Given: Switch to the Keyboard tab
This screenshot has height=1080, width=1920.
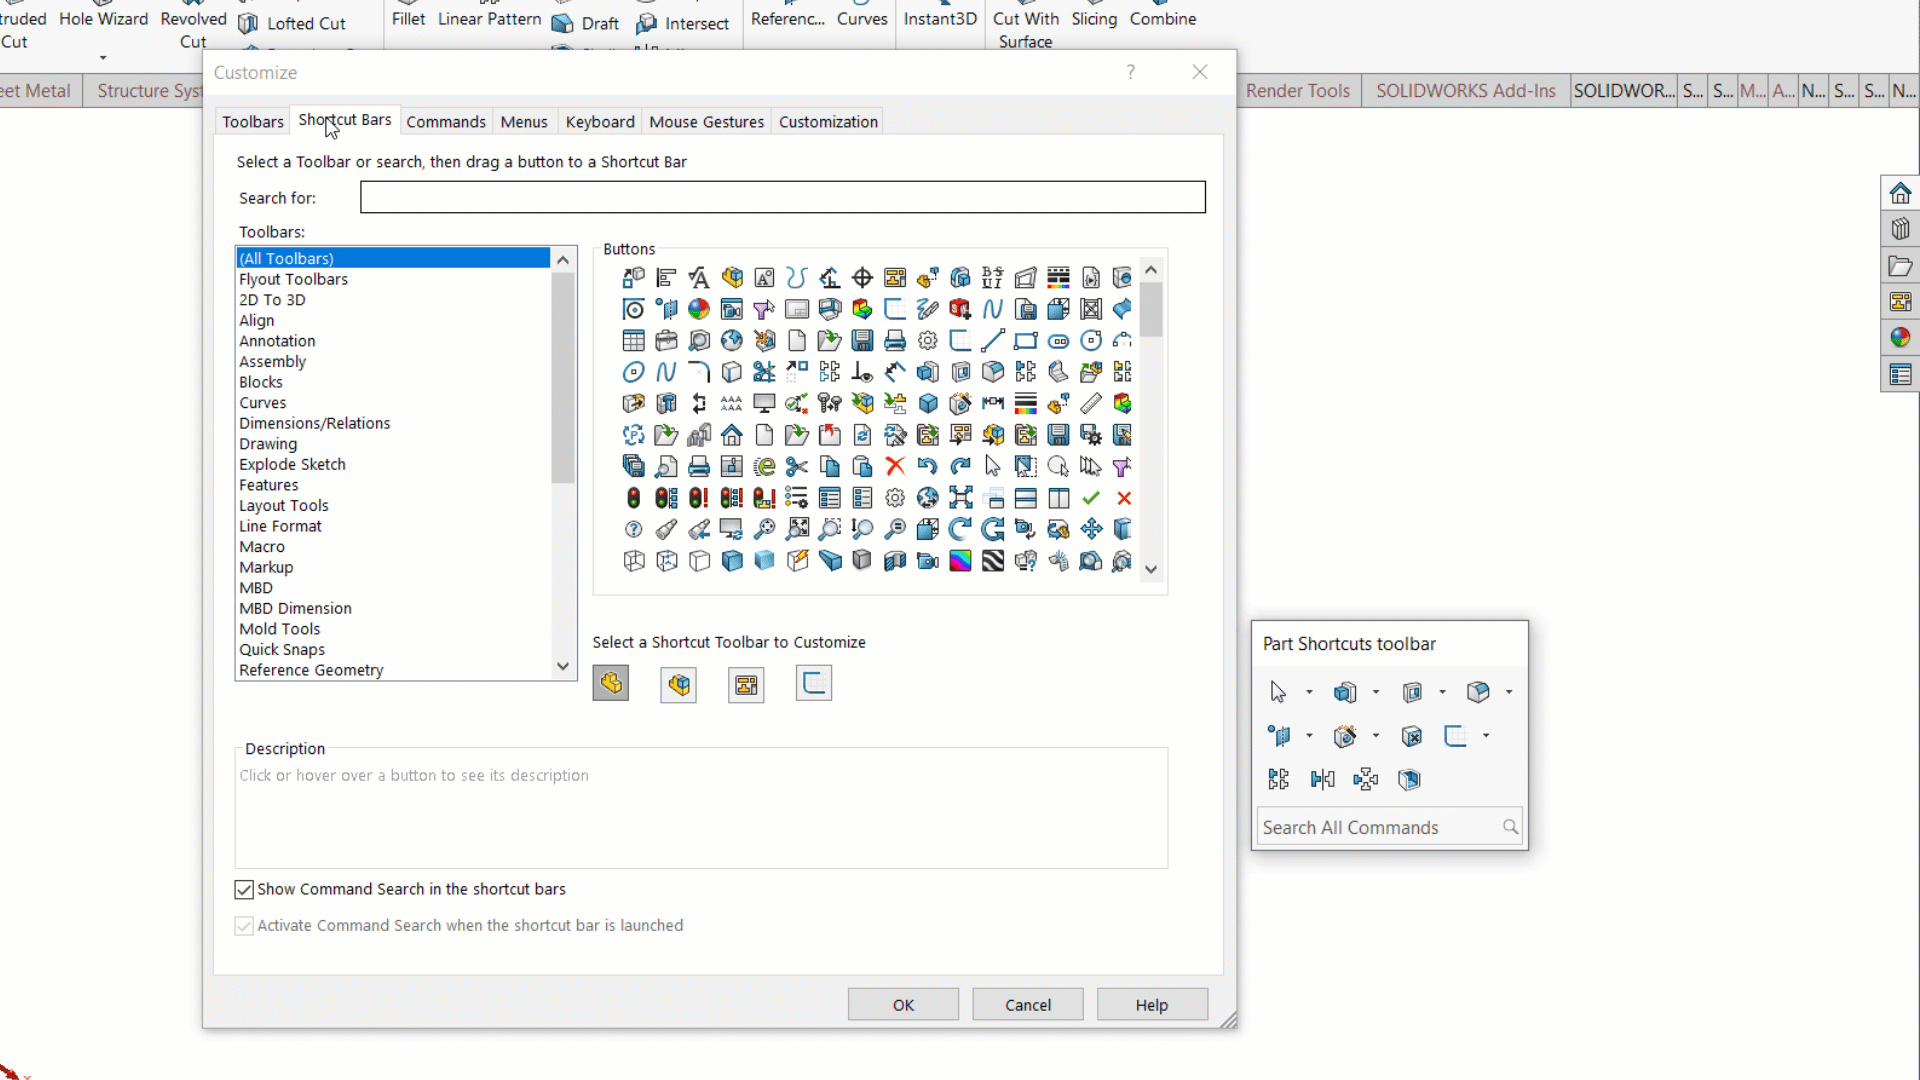Looking at the screenshot, I should (x=601, y=121).
